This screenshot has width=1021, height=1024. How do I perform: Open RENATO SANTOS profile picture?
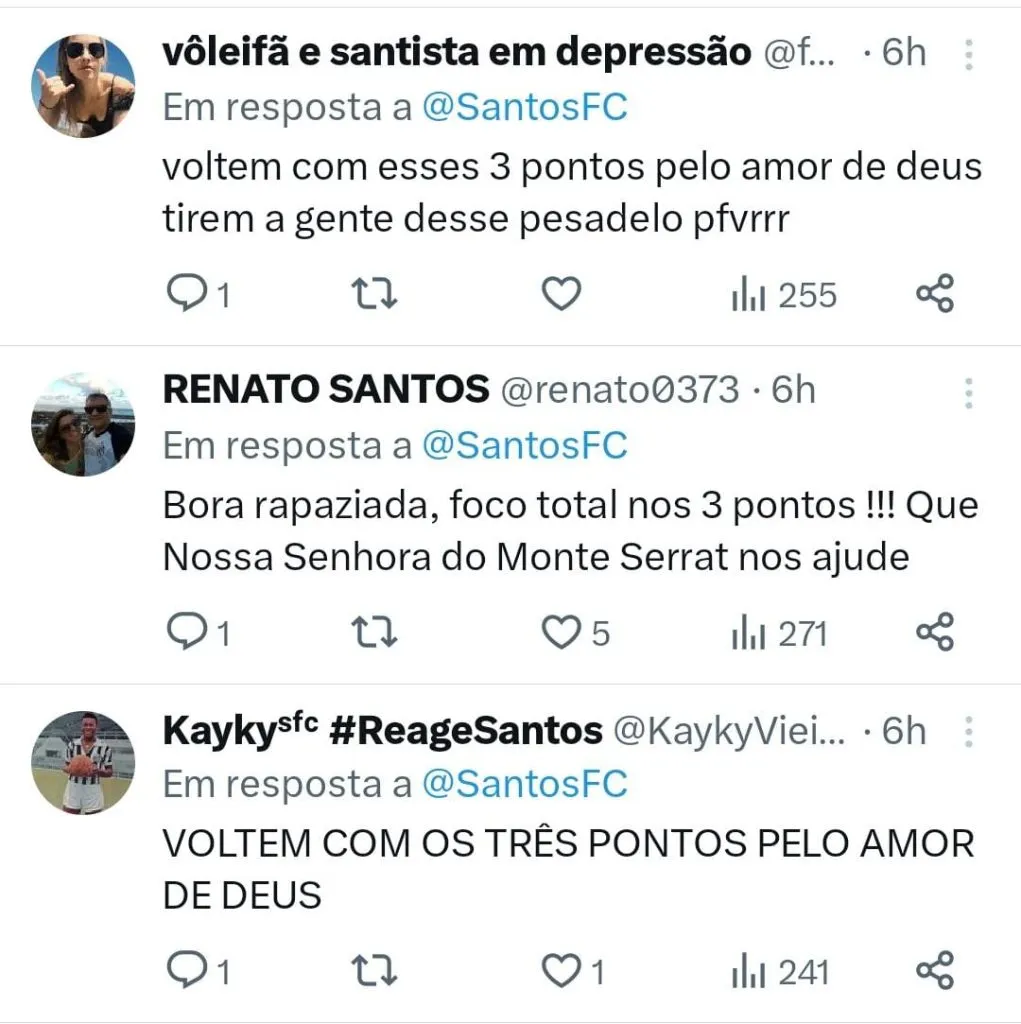click(x=83, y=425)
